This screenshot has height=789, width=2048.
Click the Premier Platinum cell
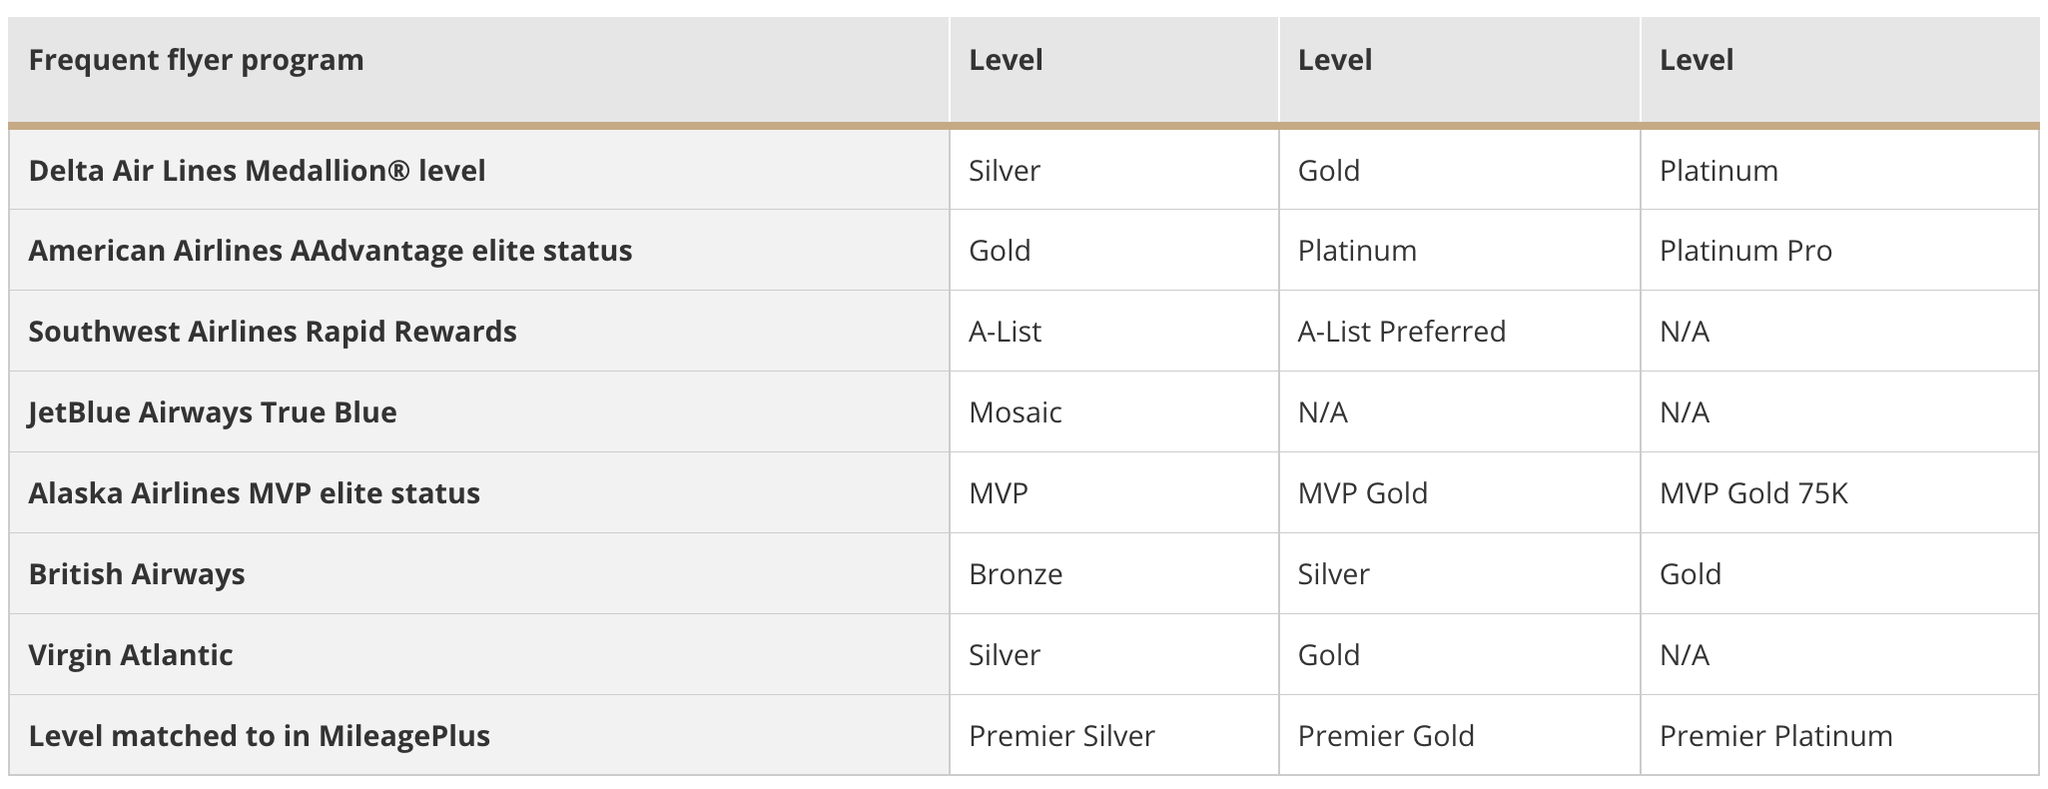click(1775, 736)
